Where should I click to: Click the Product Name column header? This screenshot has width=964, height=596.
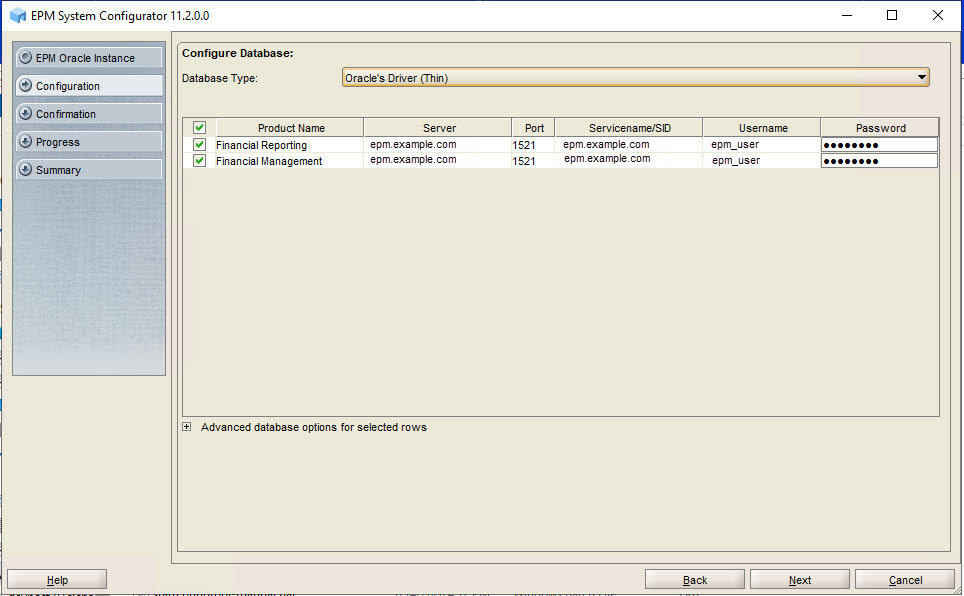tap(290, 128)
